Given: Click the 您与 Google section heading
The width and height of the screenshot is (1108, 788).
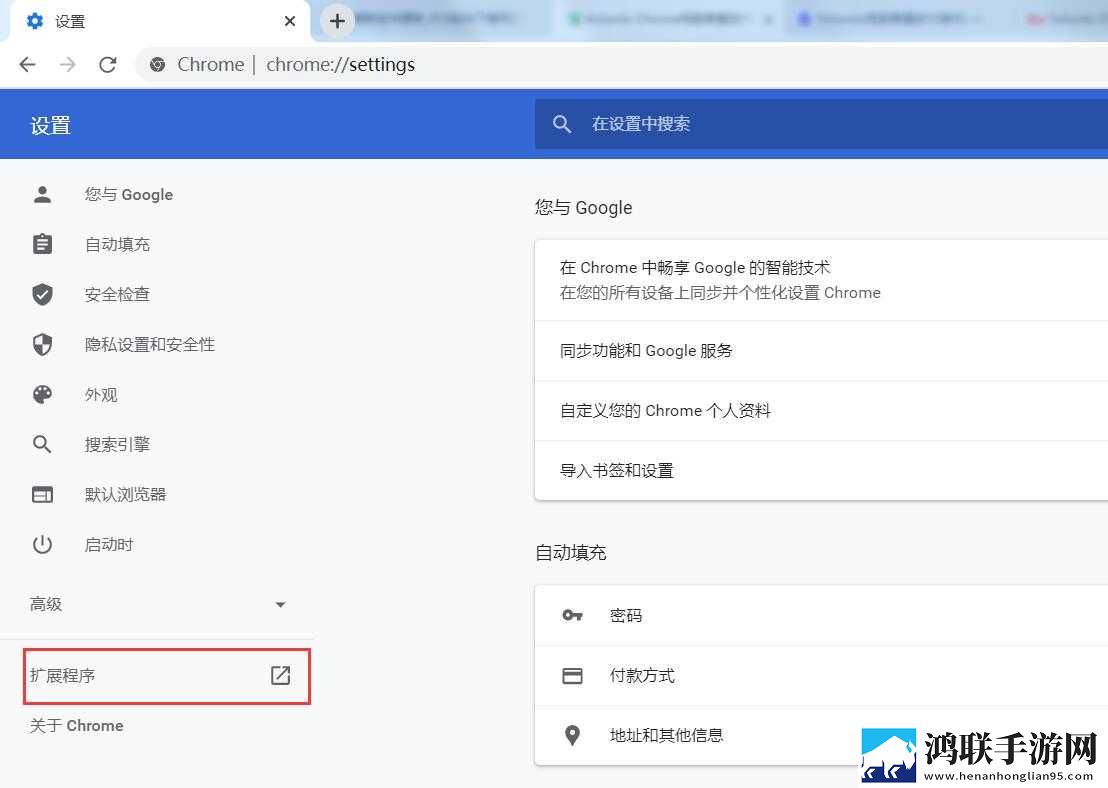Looking at the screenshot, I should [584, 208].
